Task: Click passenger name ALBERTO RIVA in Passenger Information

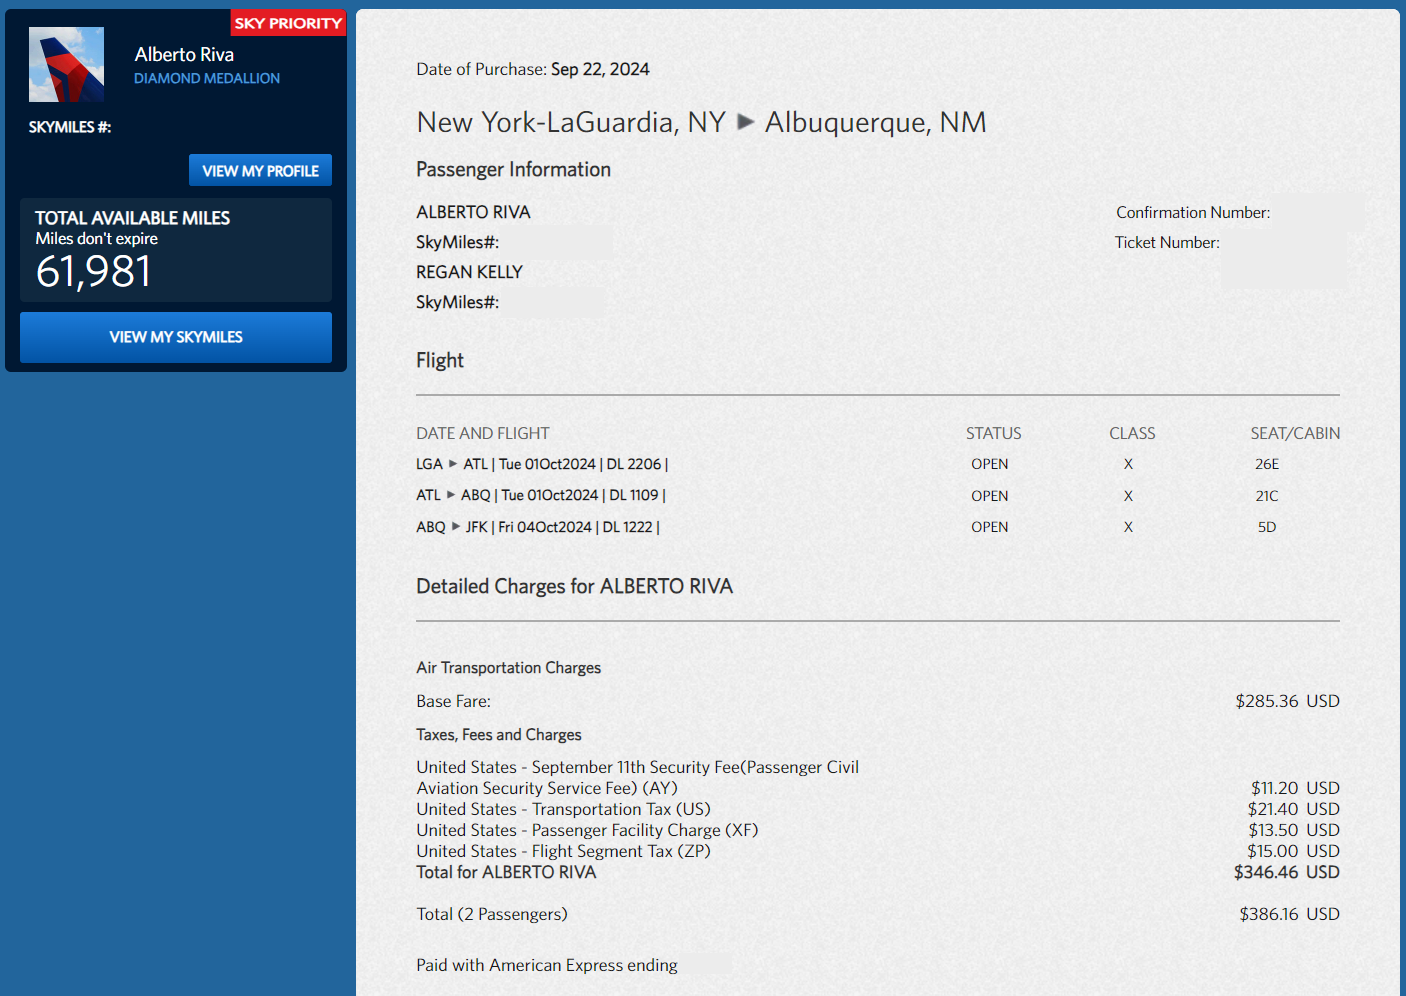Action: pyautogui.click(x=473, y=212)
